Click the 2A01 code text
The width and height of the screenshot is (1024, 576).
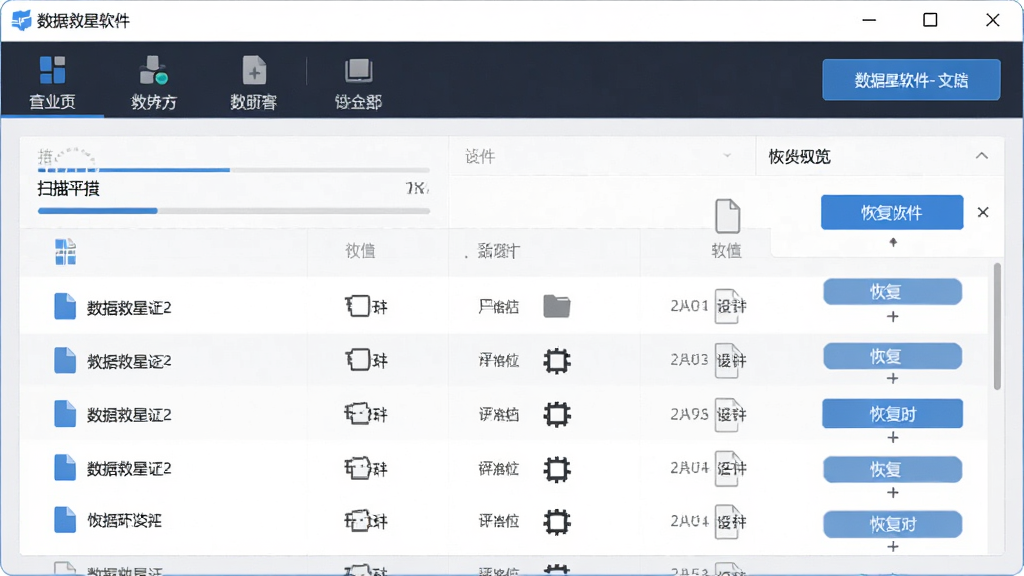689,306
